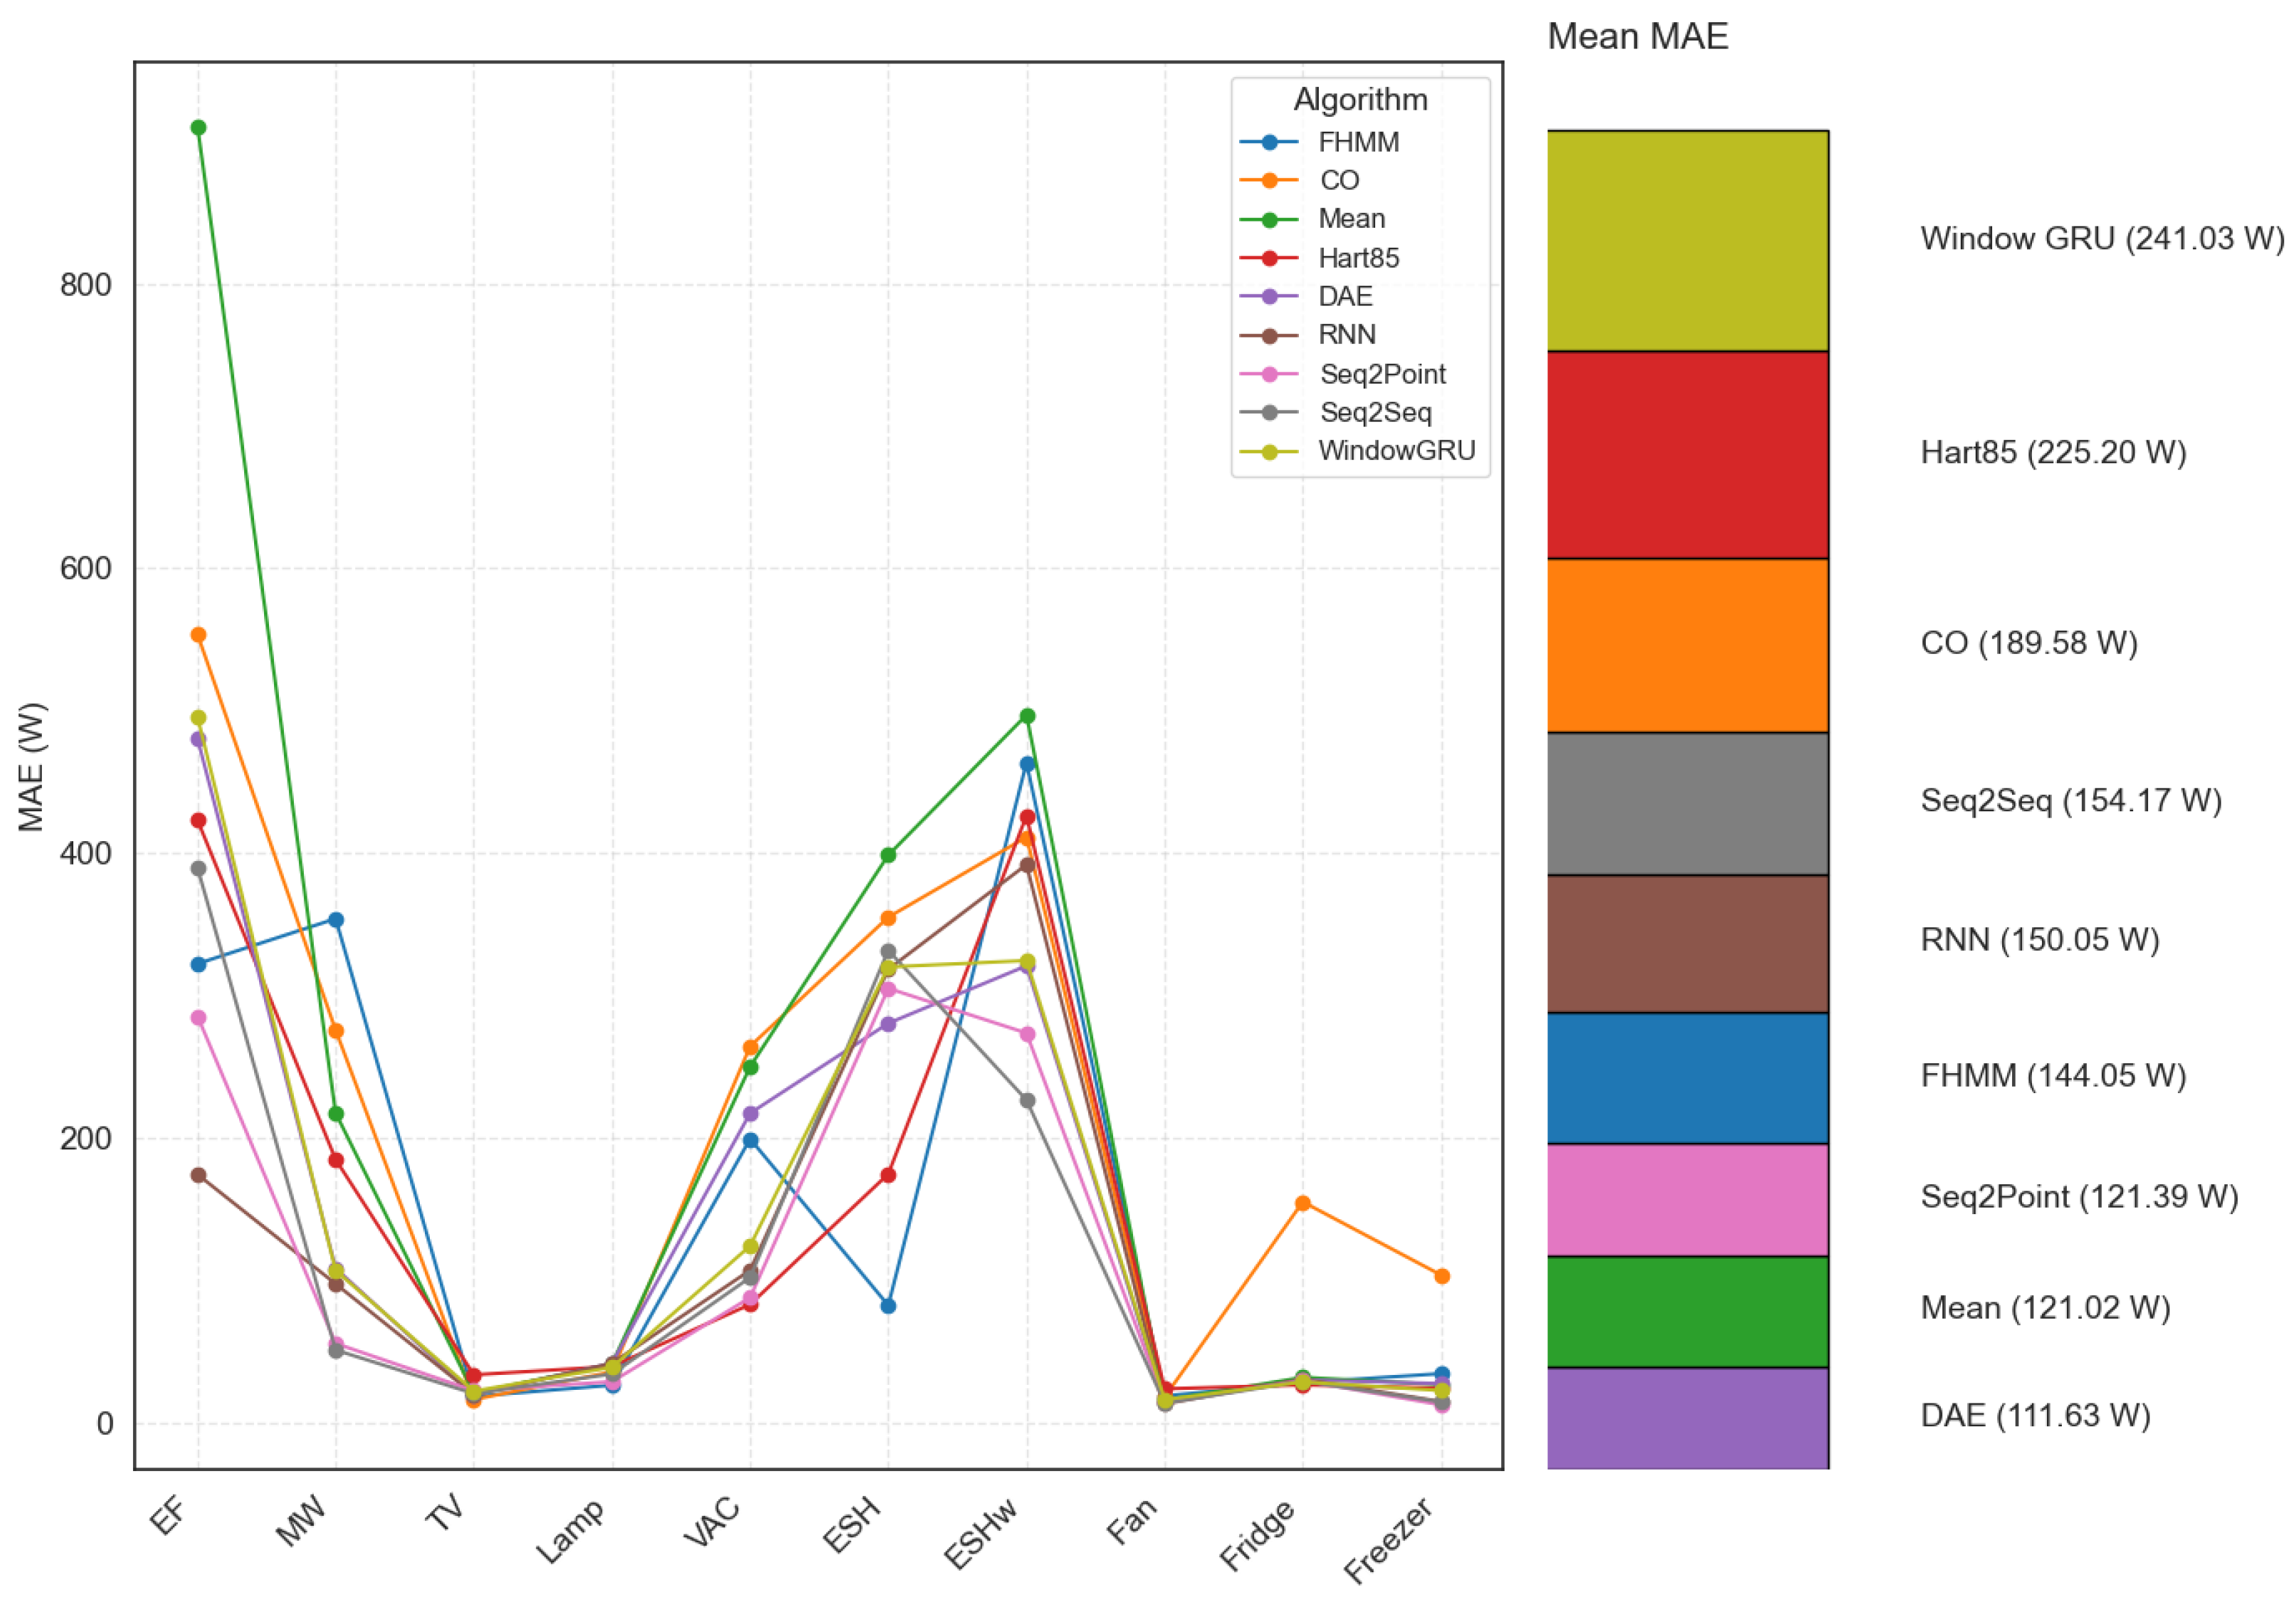The image size is (2296, 1602).
Task: Click the Mean peak data point at EF
Action: click(198, 128)
